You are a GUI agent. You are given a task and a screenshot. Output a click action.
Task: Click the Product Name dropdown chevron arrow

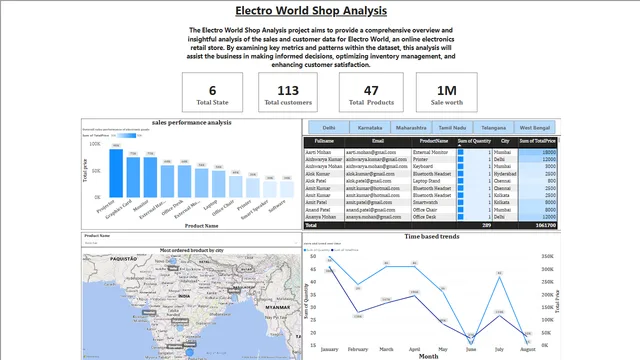296,243
